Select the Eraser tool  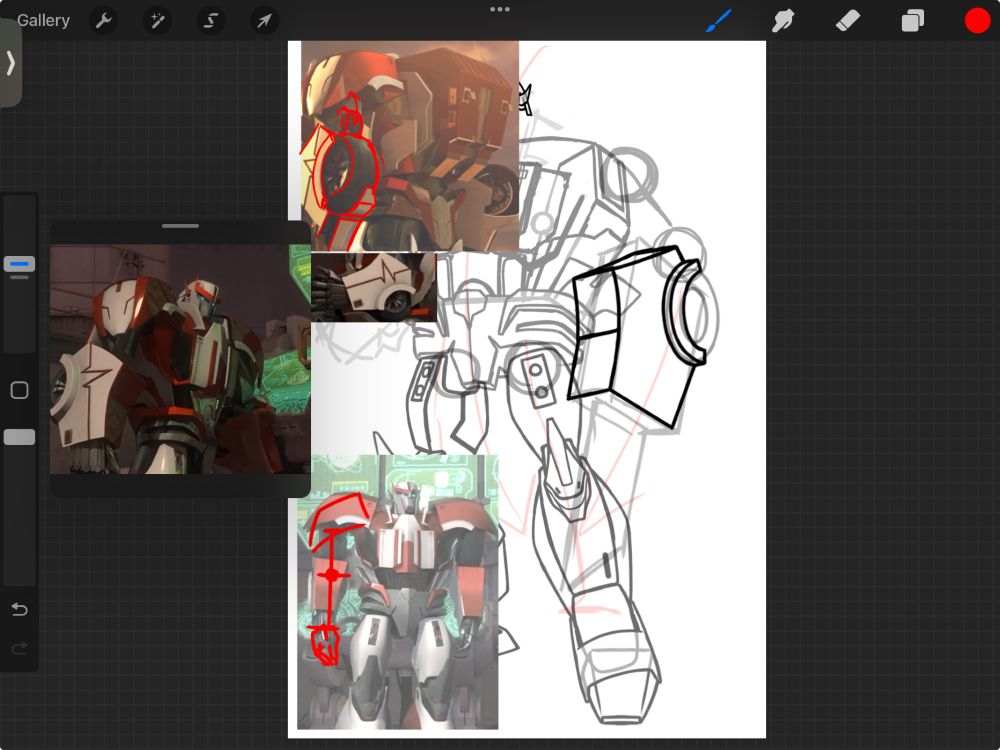pyautogui.click(x=847, y=20)
